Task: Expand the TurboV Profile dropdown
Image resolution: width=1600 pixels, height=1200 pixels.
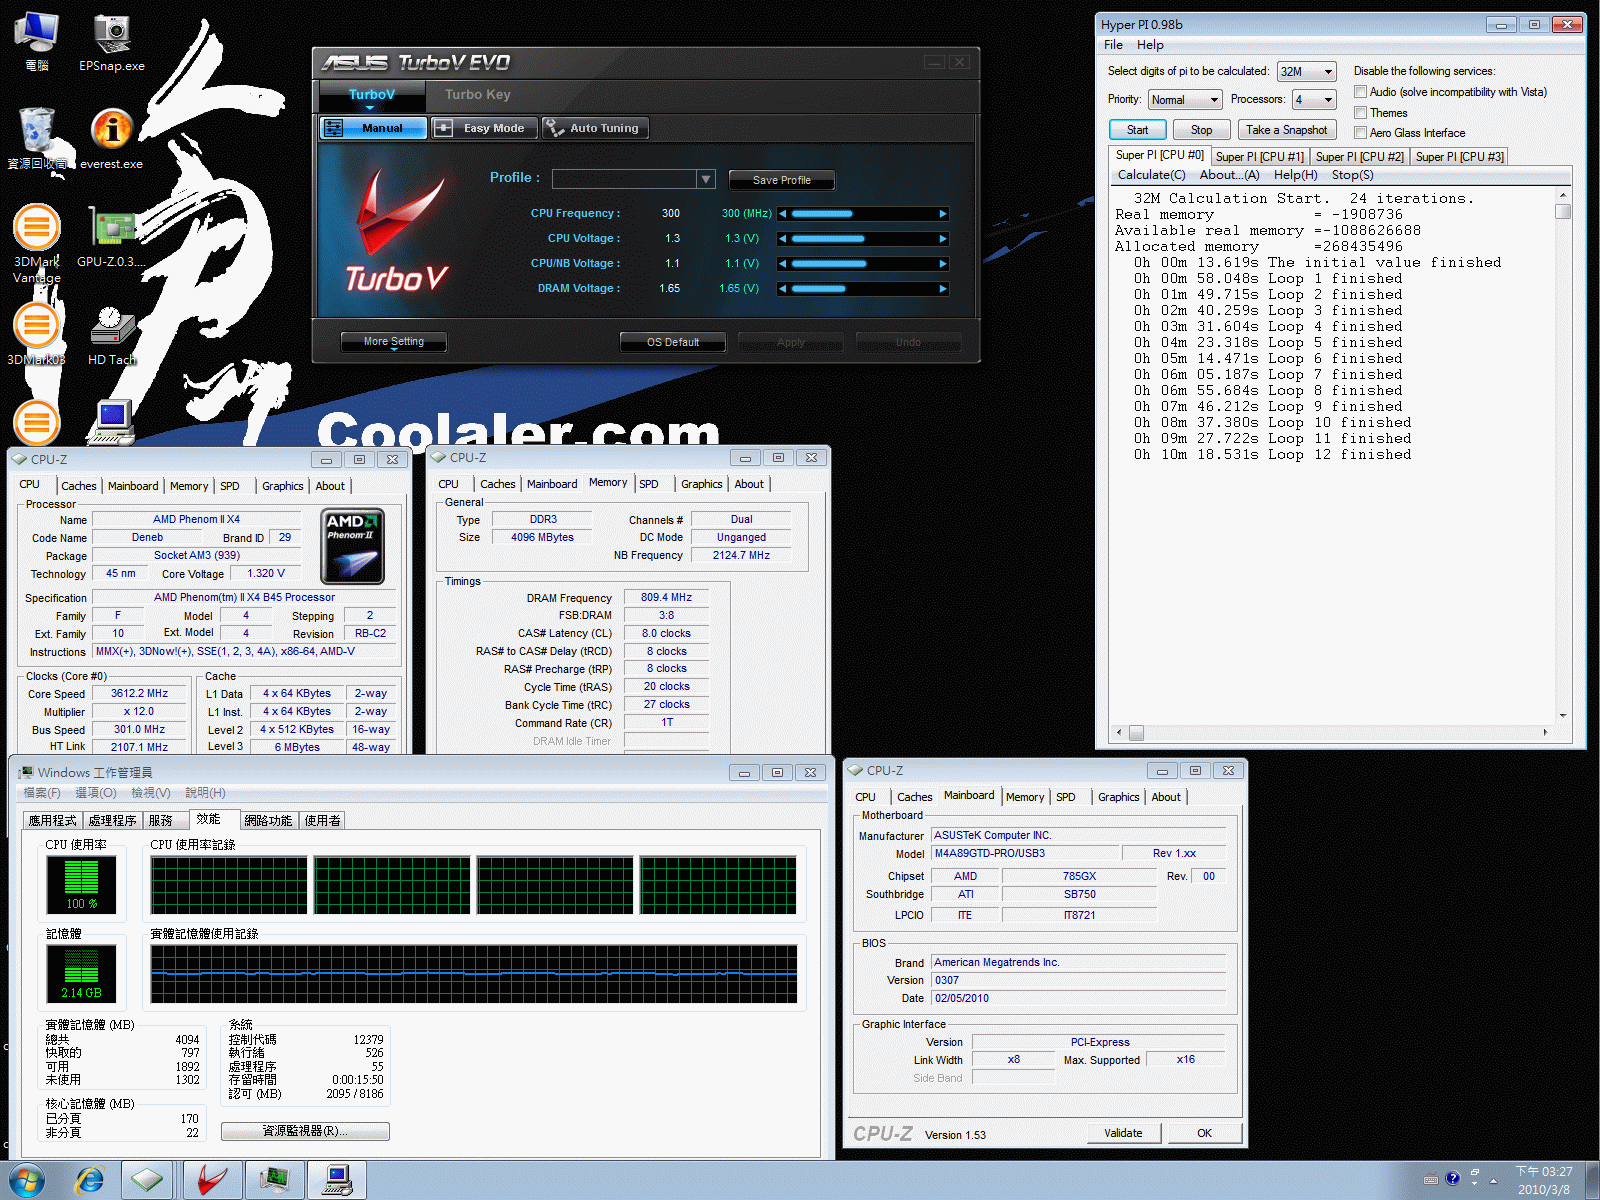Action: click(706, 179)
